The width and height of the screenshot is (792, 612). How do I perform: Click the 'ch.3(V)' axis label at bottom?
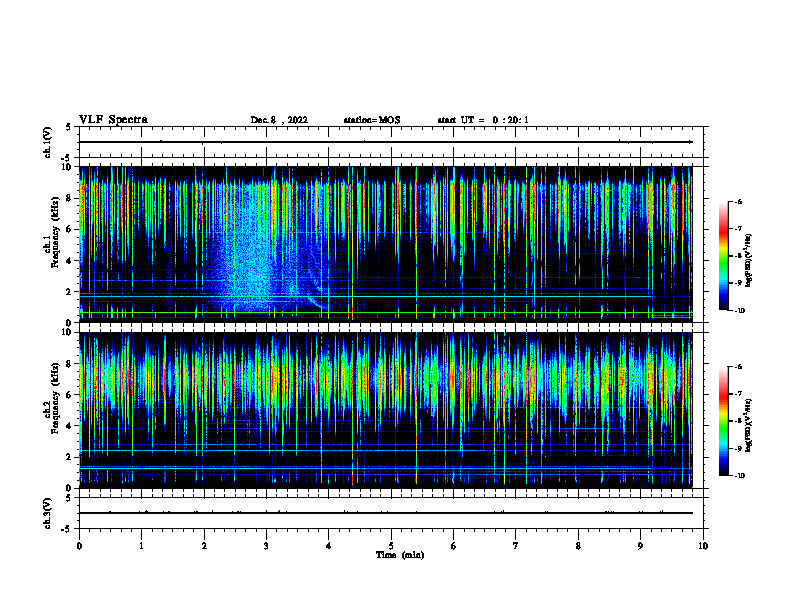(x=48, y=513)
